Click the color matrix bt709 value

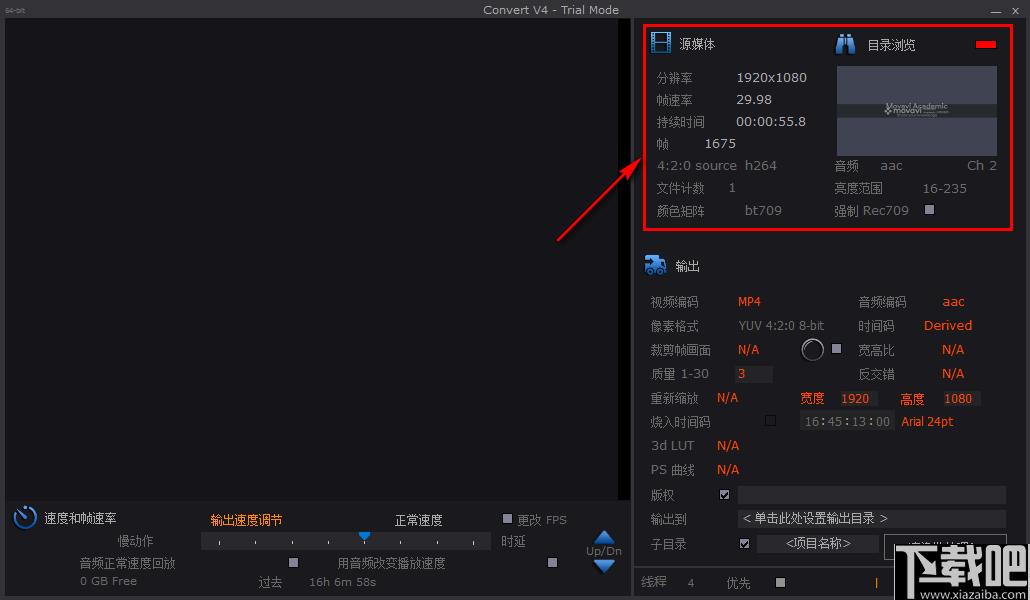point(763,210)
